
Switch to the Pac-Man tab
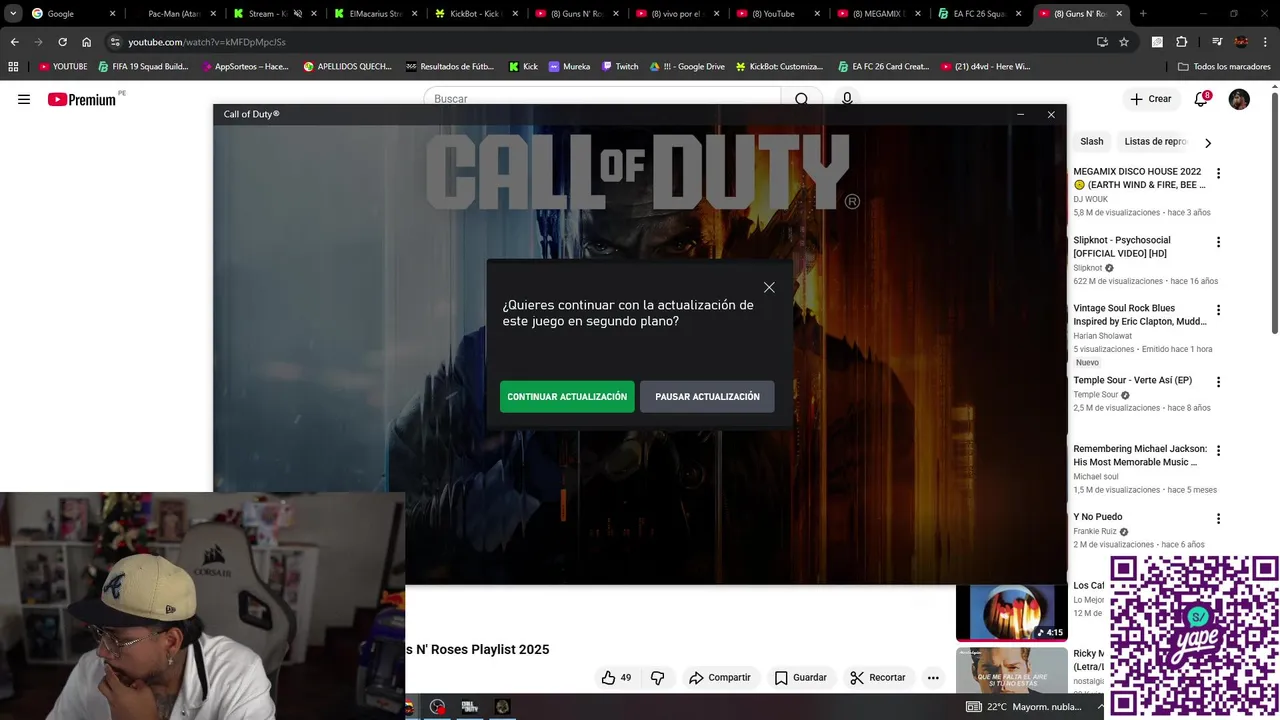click(x=173, y=14)
